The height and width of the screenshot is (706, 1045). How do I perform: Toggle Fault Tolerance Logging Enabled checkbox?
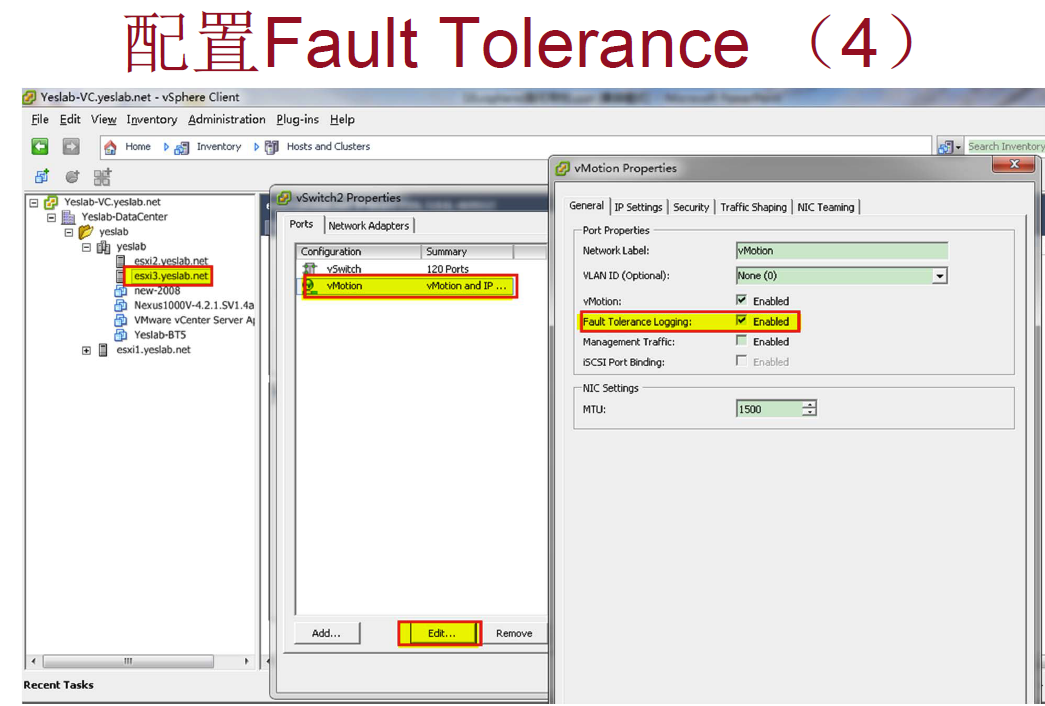[x=741, y=321]
